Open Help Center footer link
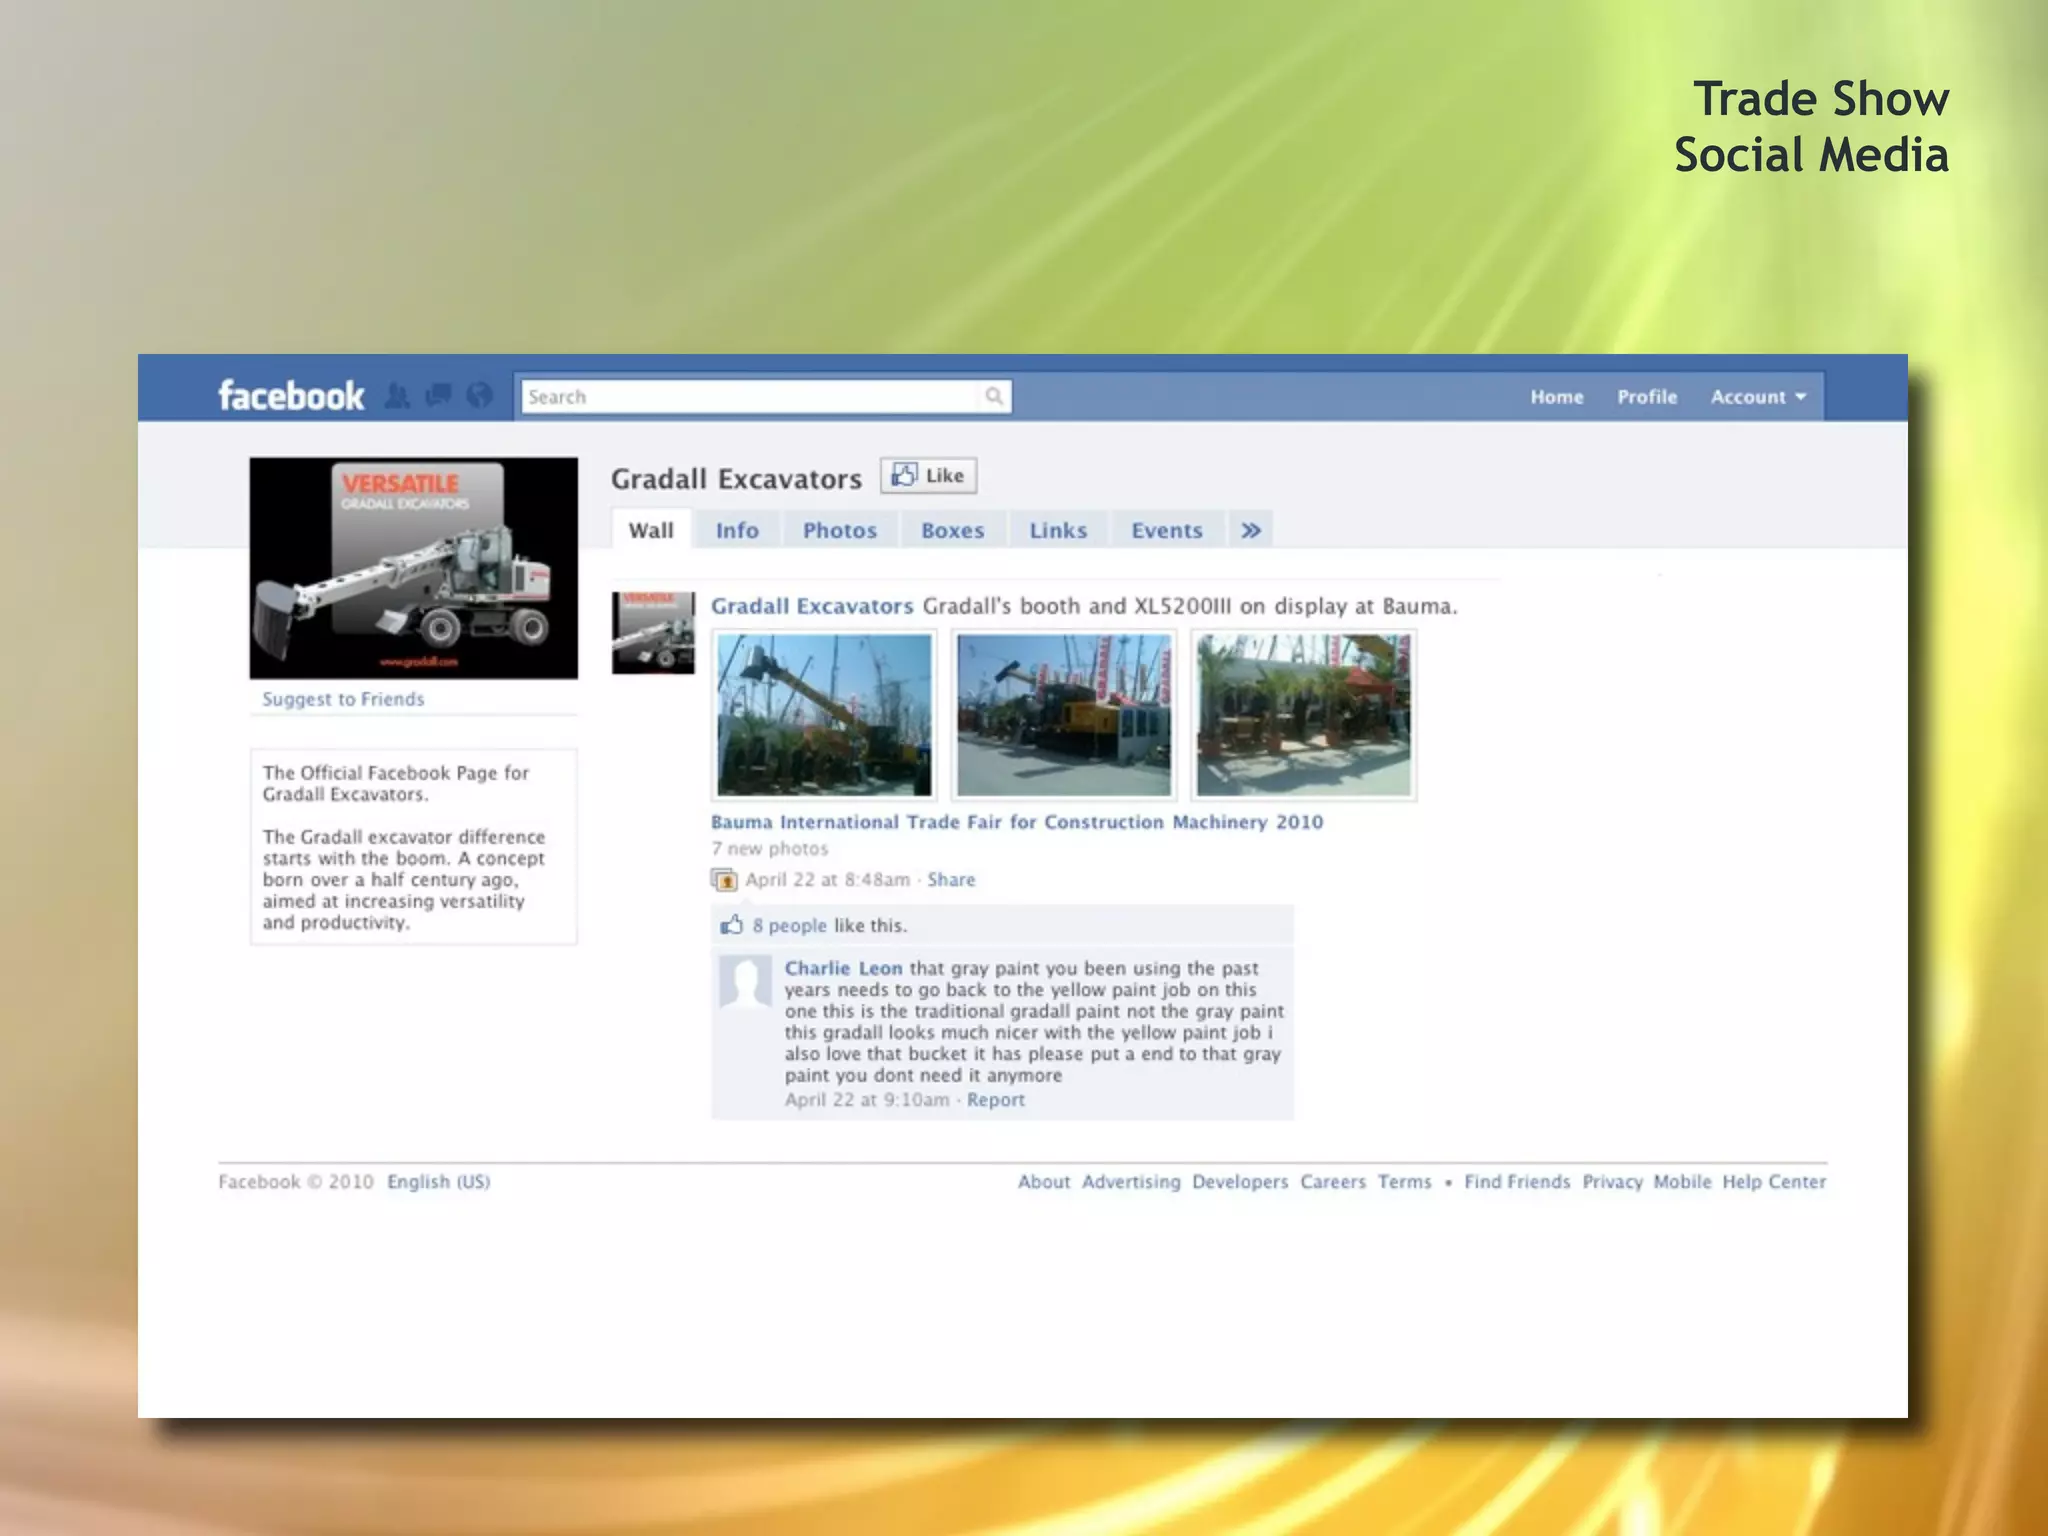The width and height of the screenshot is (2048, 1536). 1774,1182
